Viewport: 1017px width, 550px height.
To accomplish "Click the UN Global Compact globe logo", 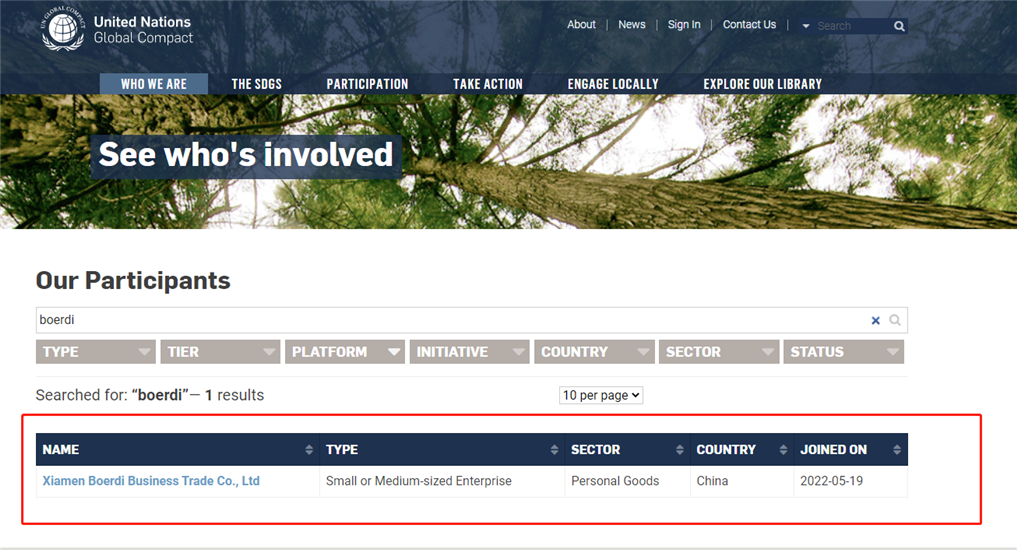I will click(63, 29).
